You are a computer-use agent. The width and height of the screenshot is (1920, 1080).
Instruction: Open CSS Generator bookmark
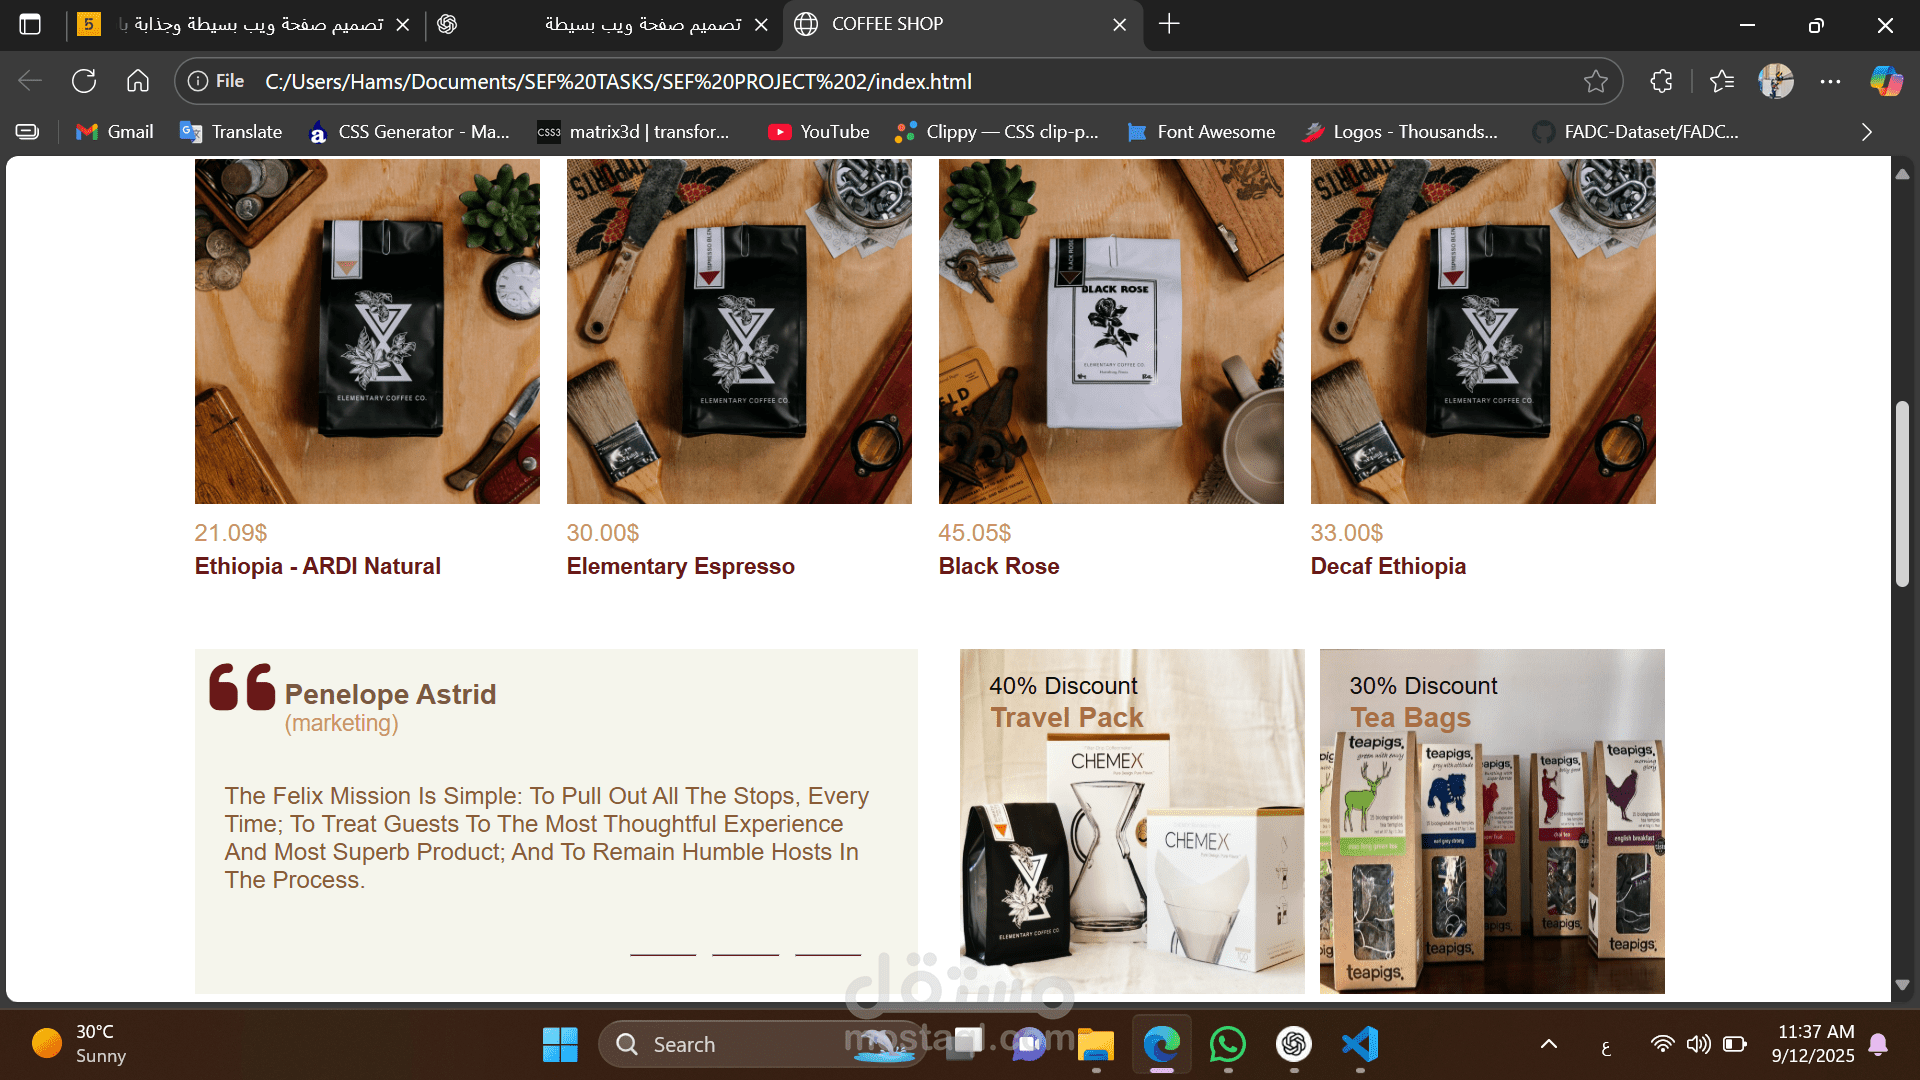(408, 132)
